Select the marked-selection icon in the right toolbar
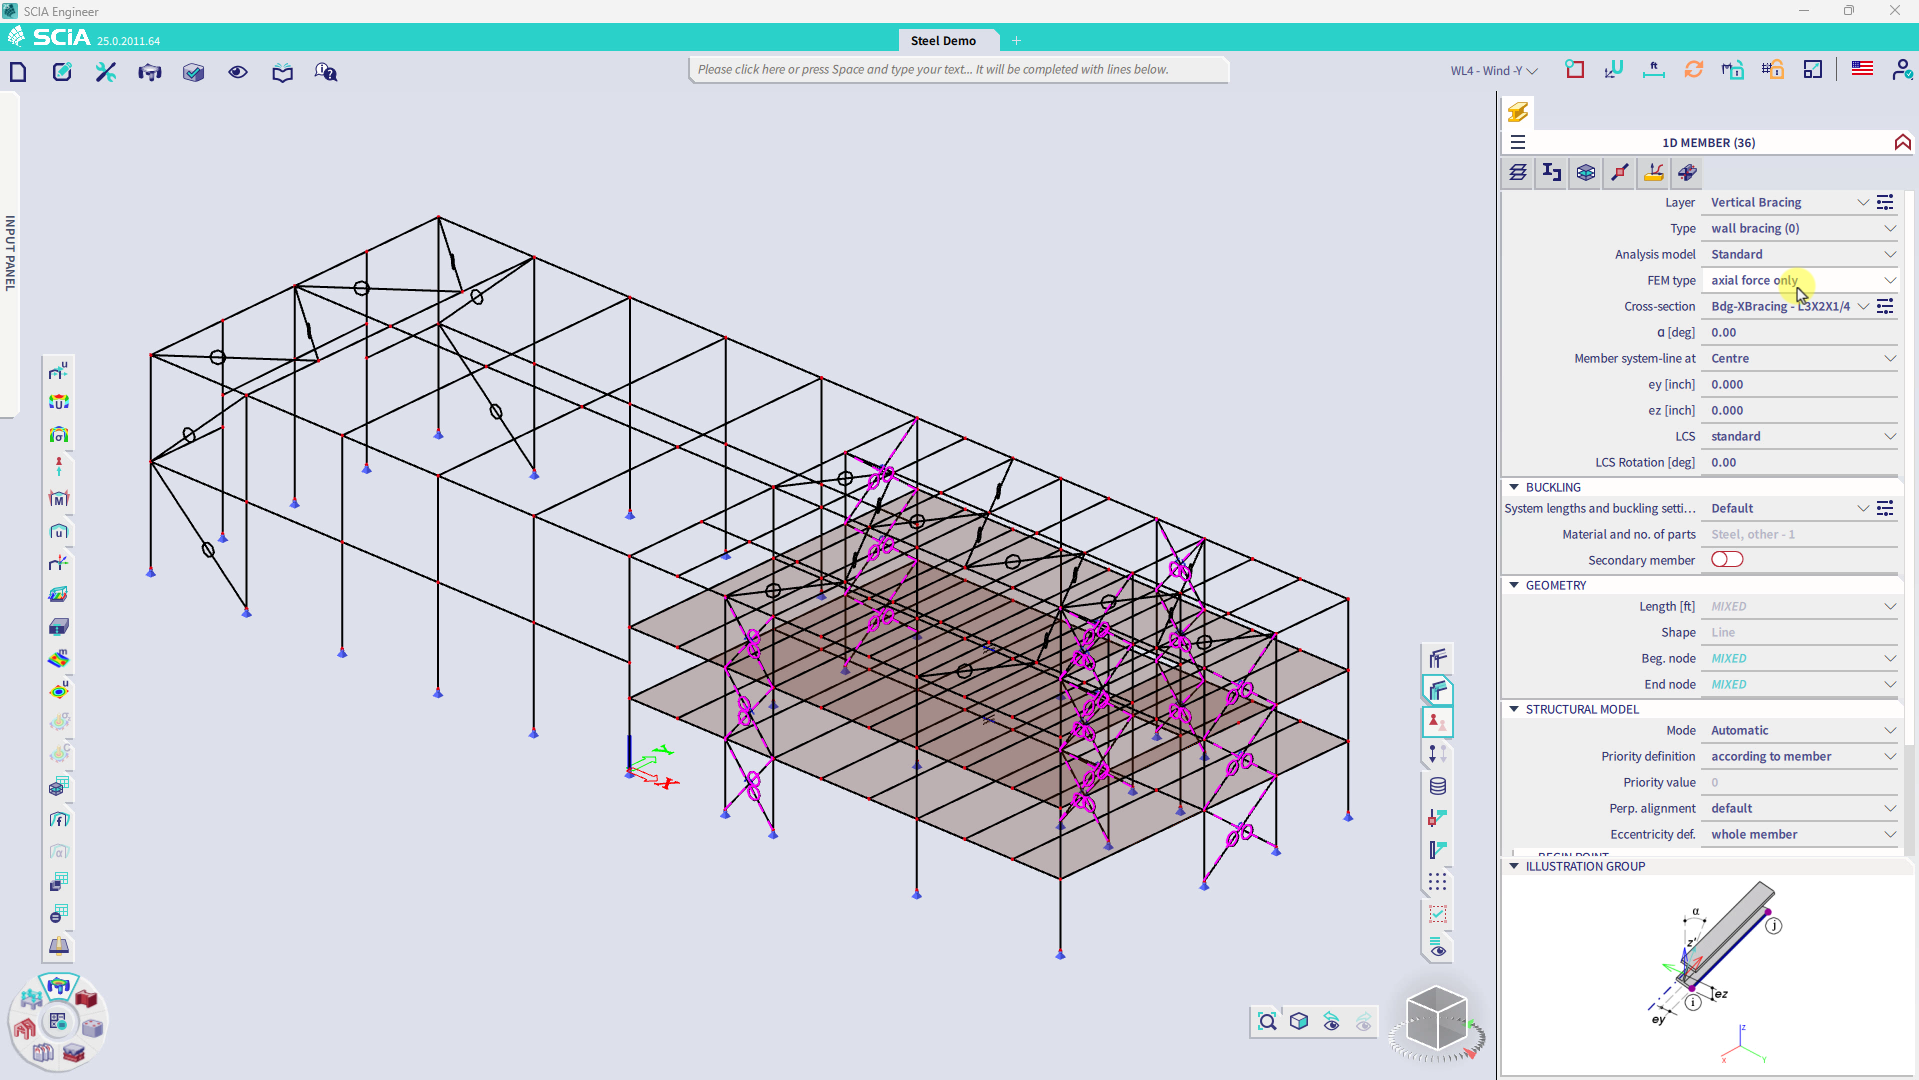Image resolution: width=1919 pixels, height=1080 pixels. pyautogui.click(x=1437, y=721)
